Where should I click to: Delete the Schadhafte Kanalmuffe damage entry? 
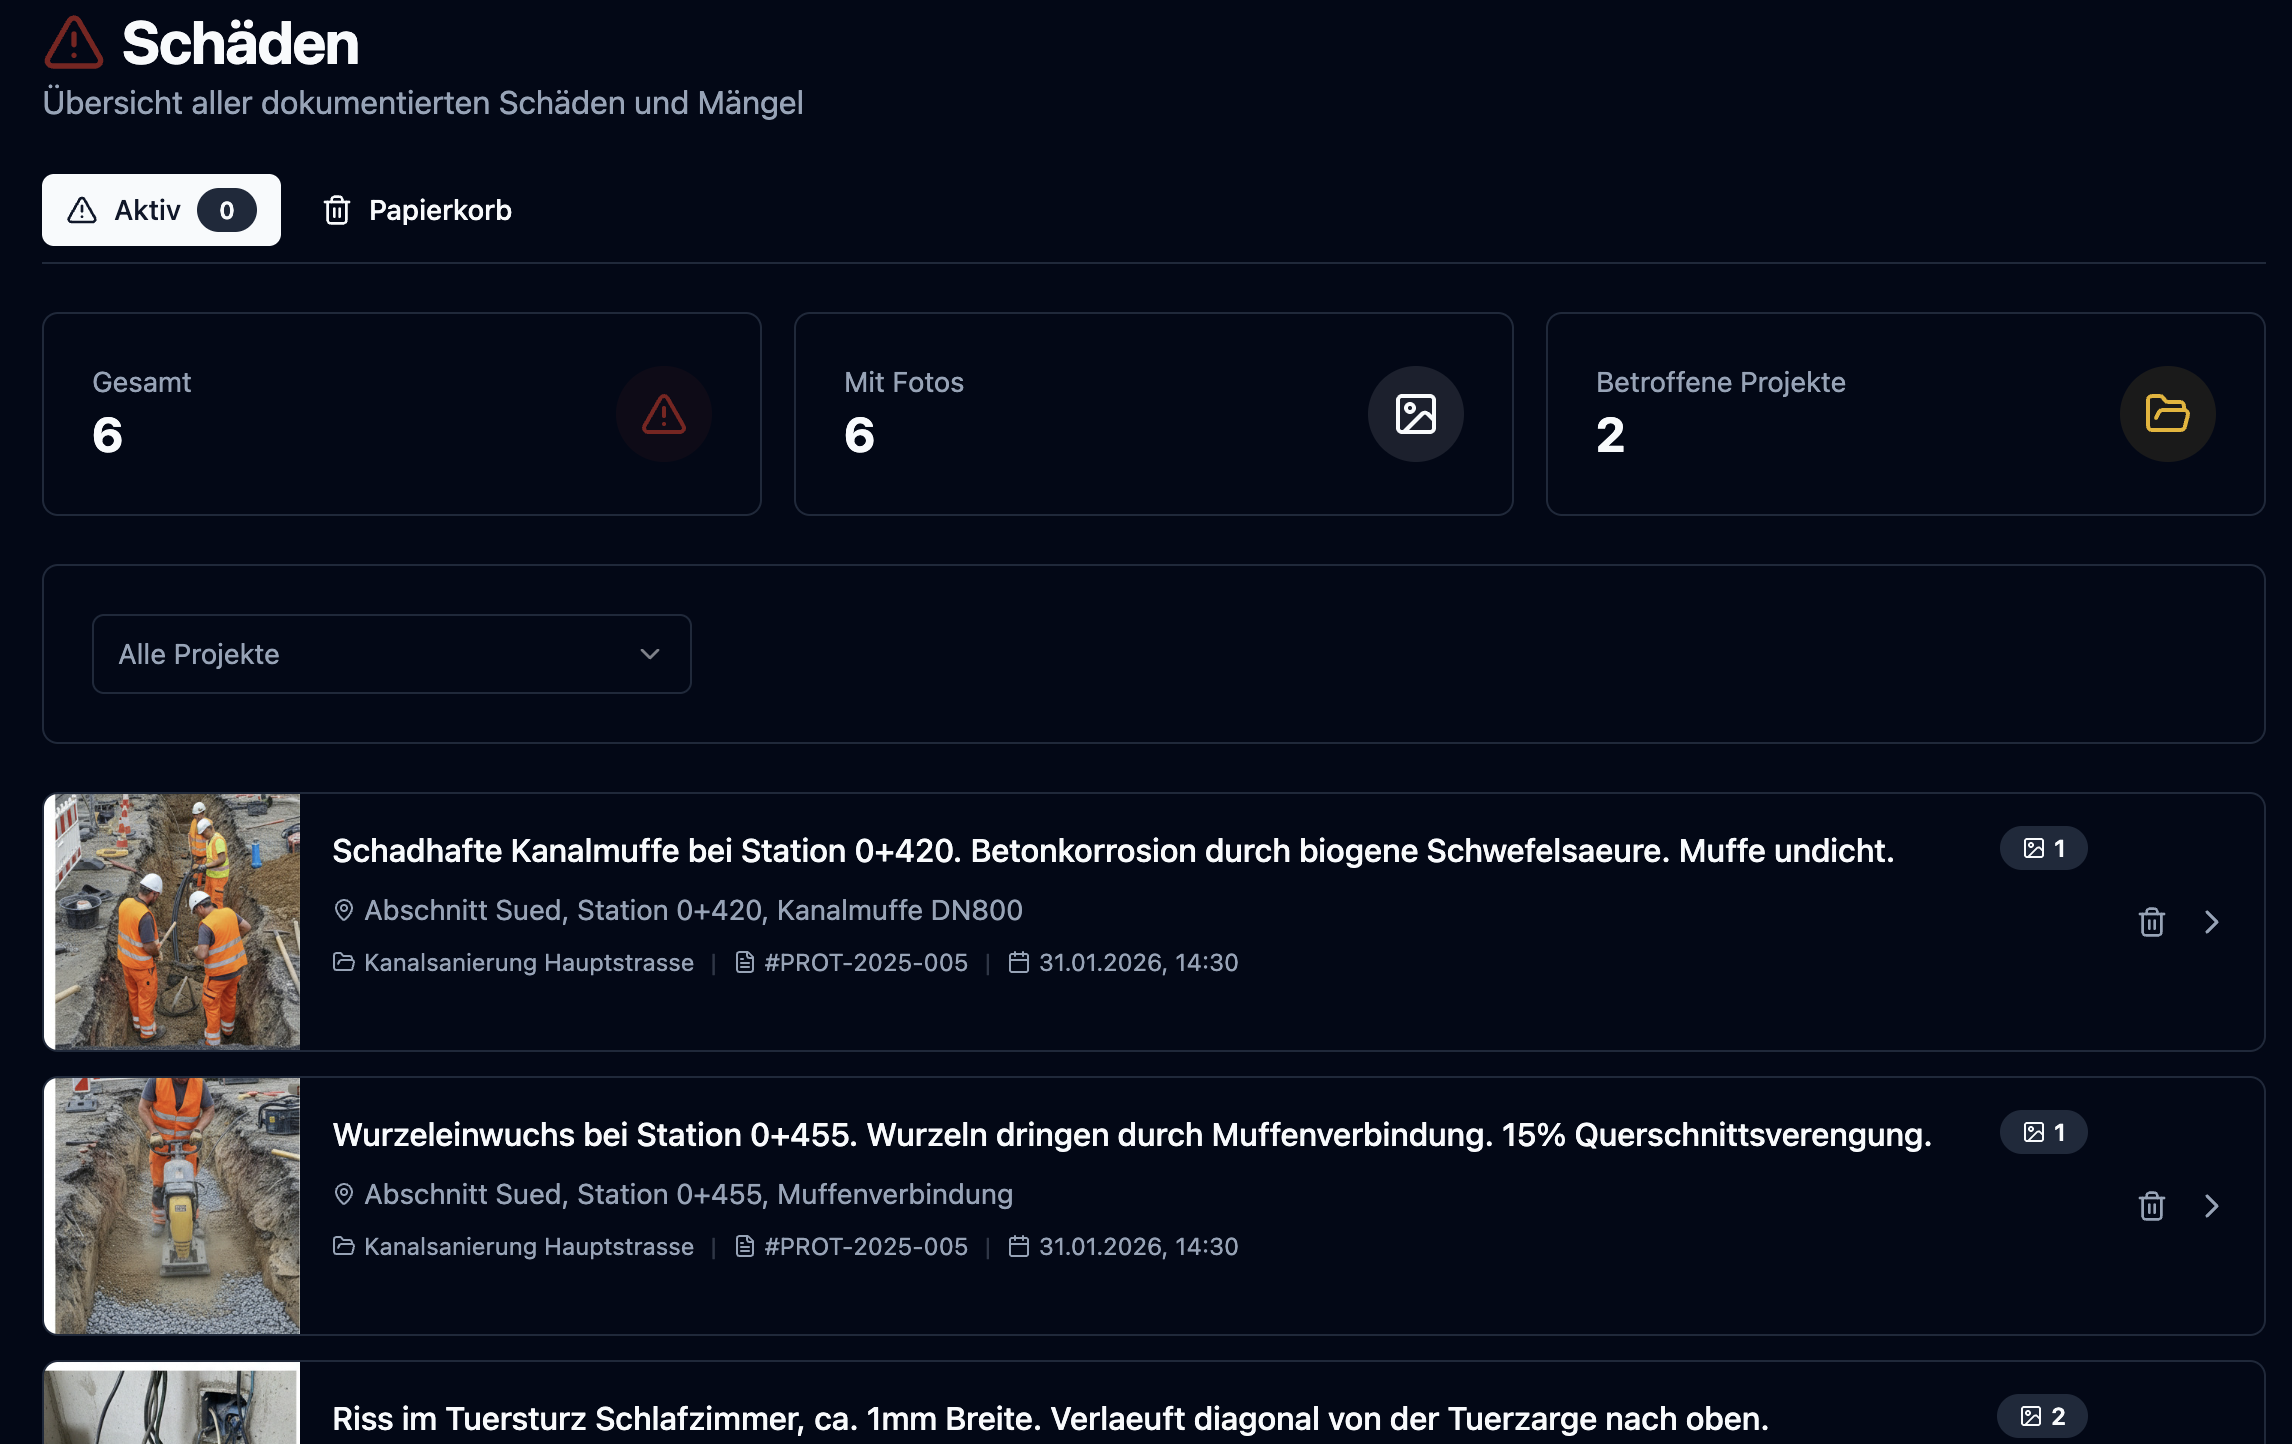click(x=2151, y=922)
